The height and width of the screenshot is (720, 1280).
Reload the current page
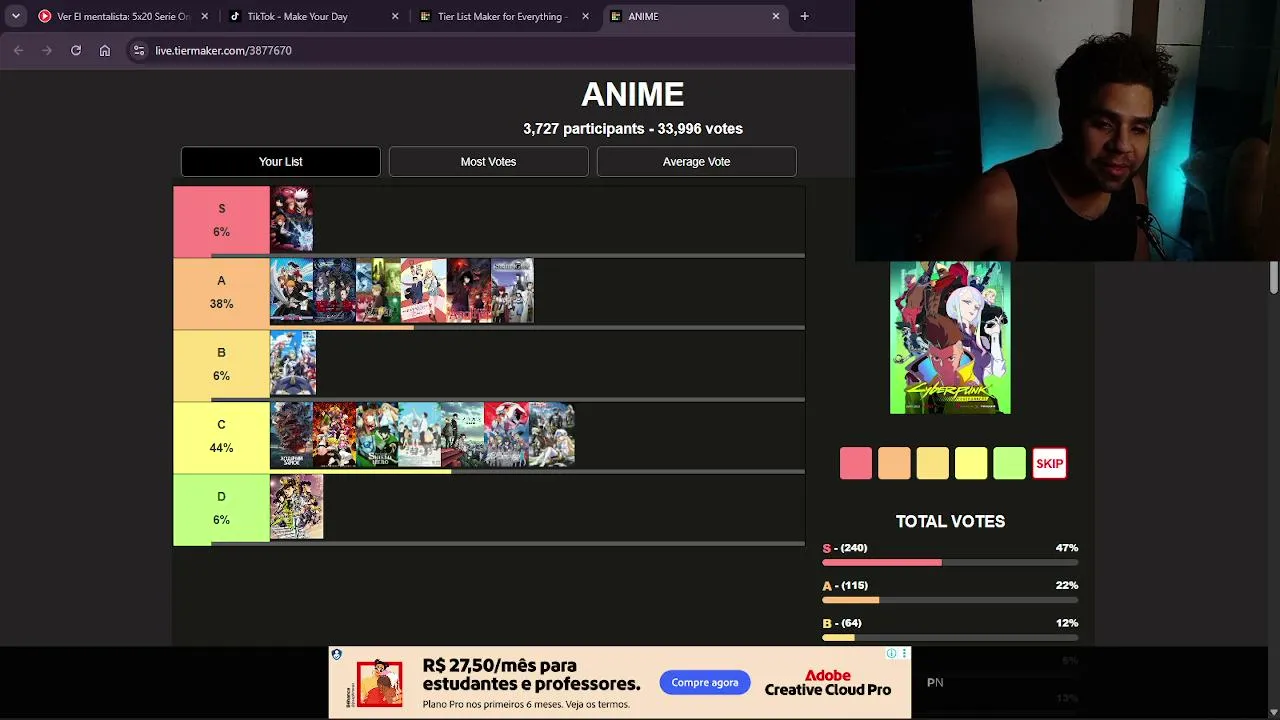pyautogui.click(x=75, y=50)
